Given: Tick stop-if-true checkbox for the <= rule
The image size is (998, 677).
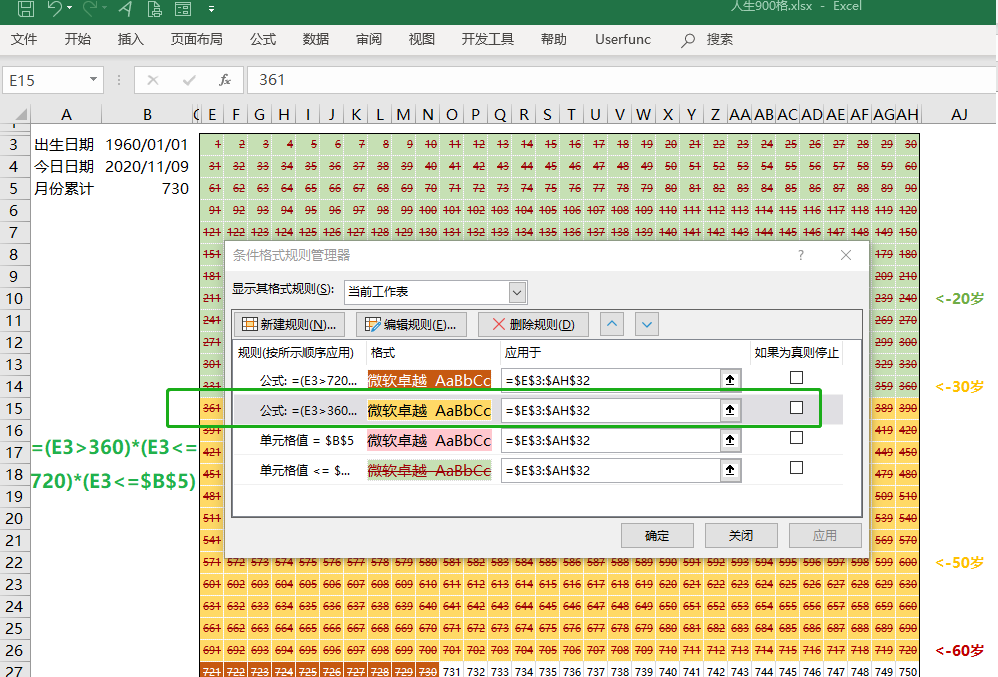Looking at the screenshot, I should point(796,468).
